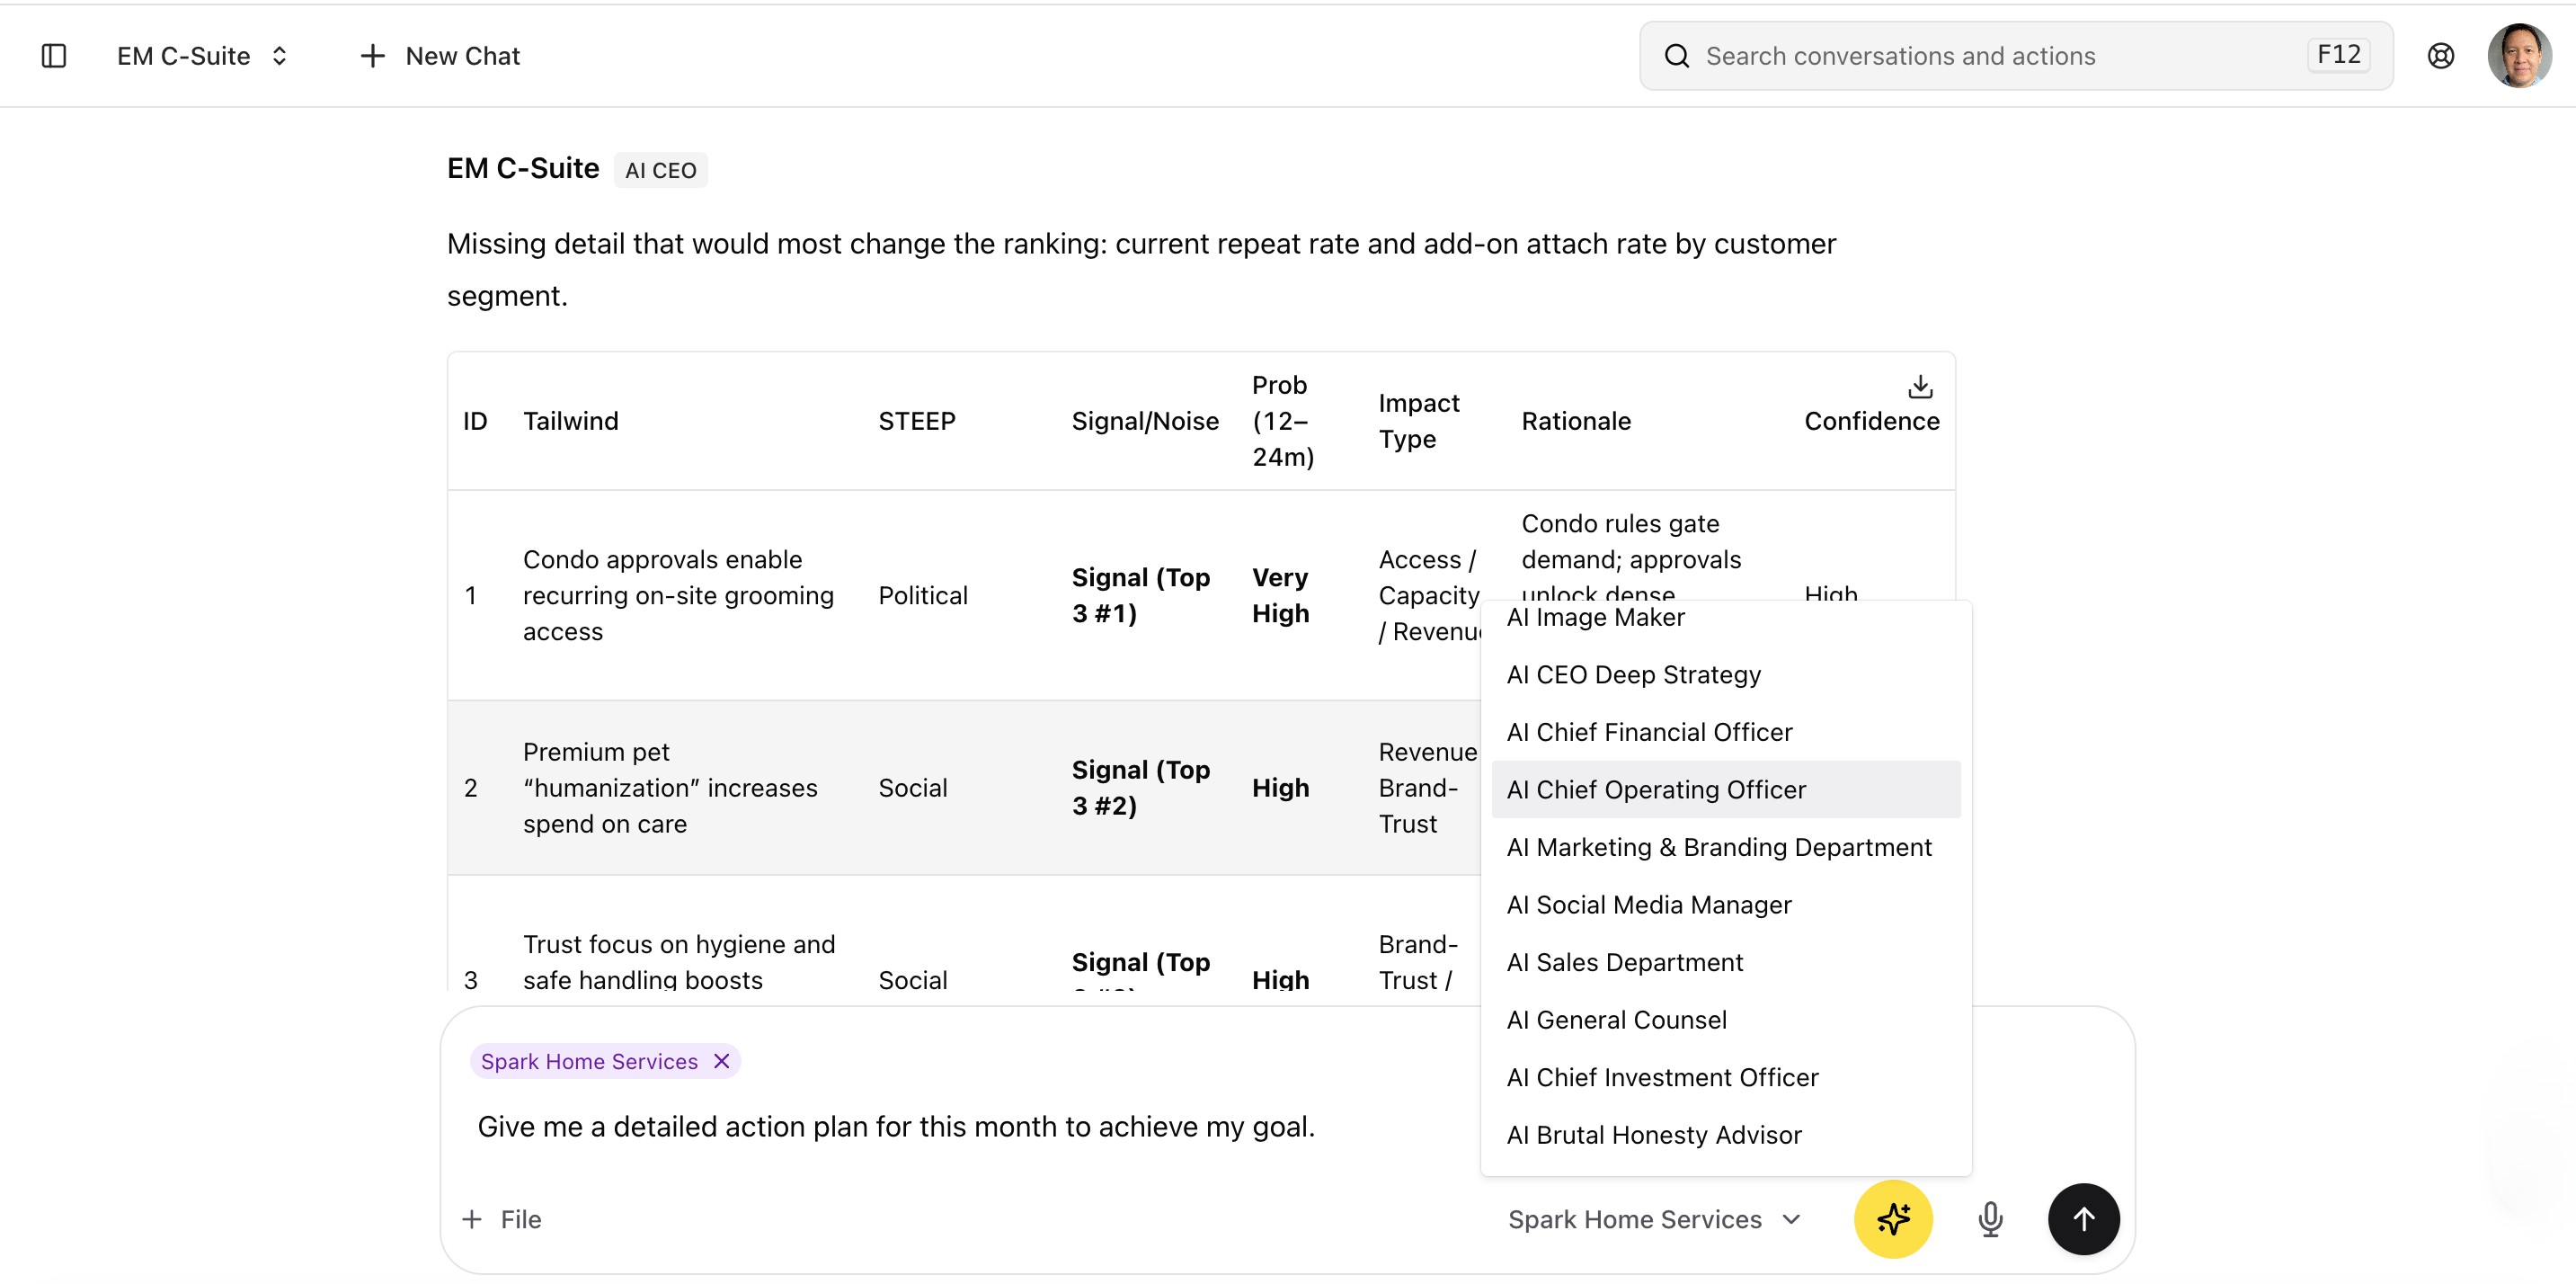This screenshot has width=2576, height=1284.
Task: Click the Prob (12–24m) column header
Action: (1283, 421)
